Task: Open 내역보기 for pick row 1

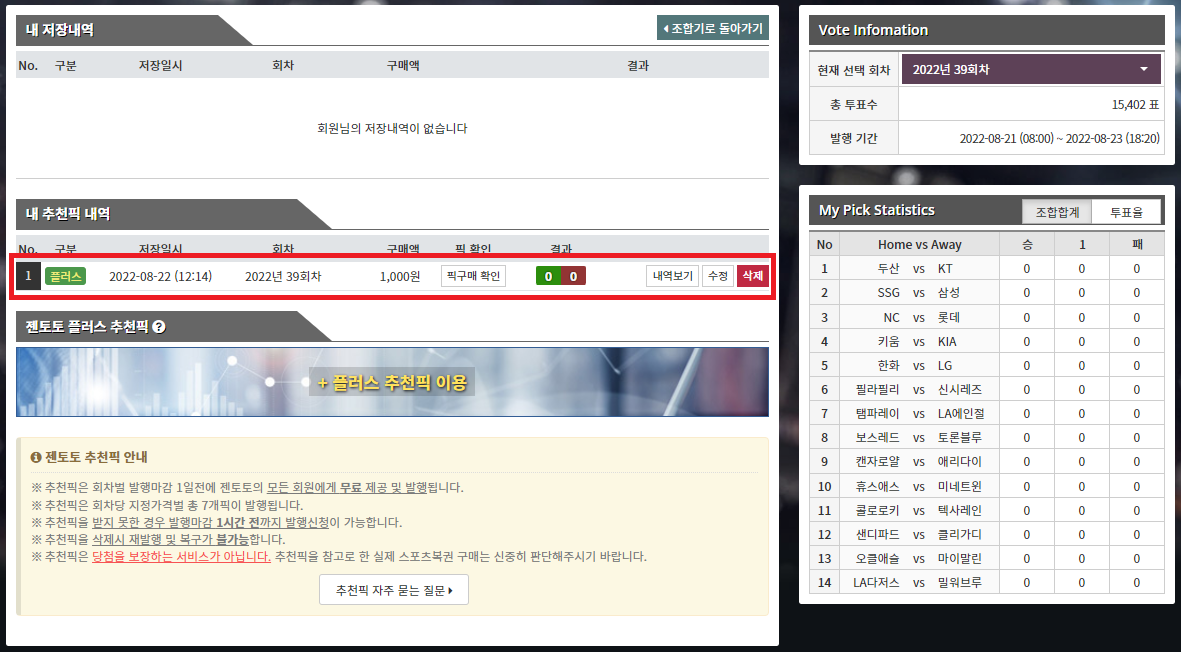Action: tap(672, 276)
